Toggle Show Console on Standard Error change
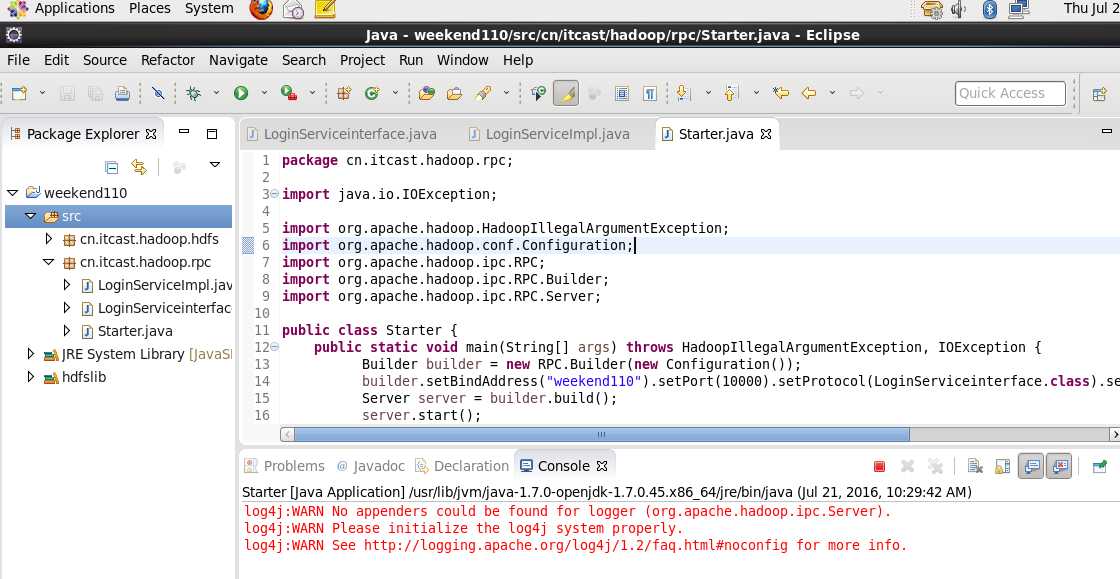Viewport: 1120px width, 579px height. click(x=1059, y=466)
